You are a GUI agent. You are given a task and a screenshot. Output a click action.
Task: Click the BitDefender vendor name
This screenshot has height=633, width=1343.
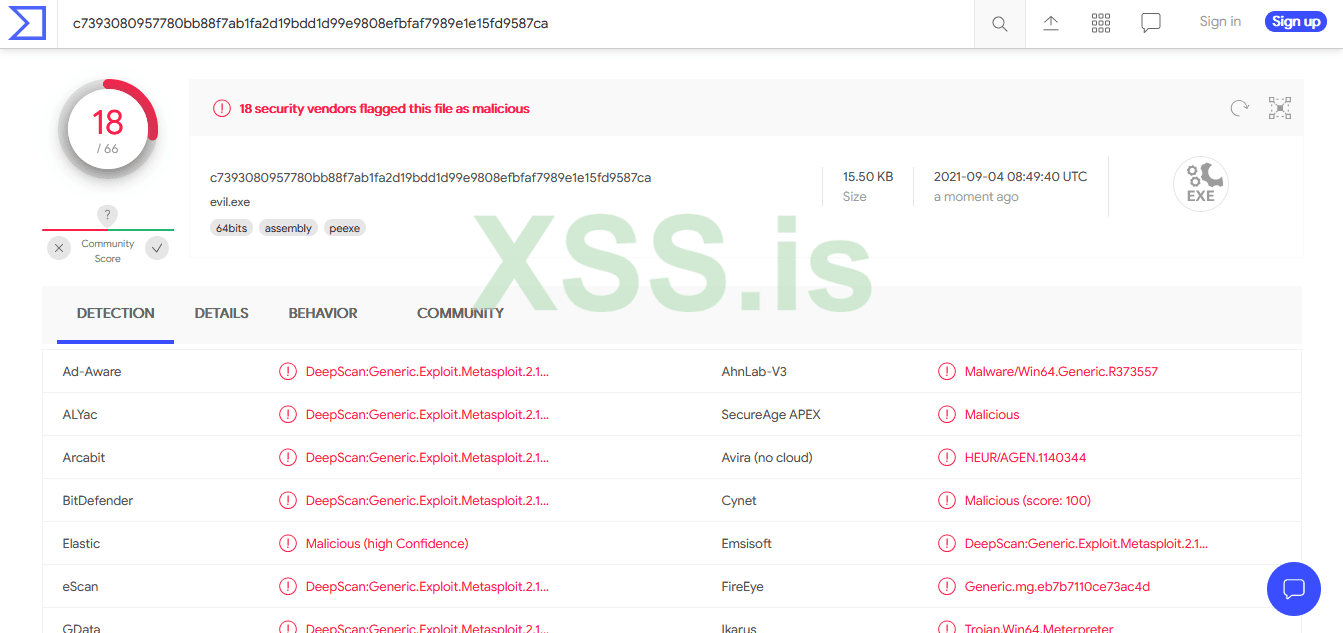(x=98, y=501)
